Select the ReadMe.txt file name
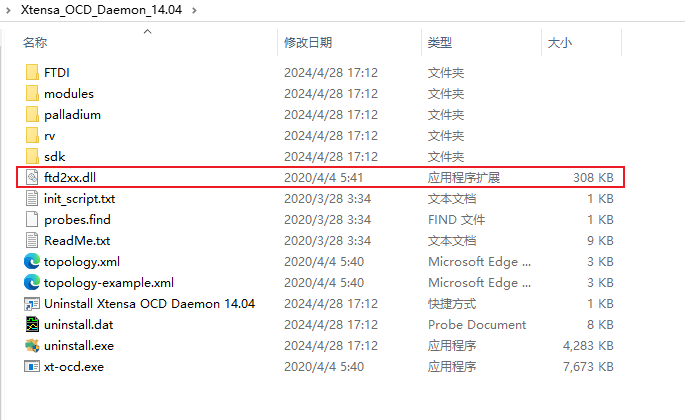The image size is (685, 420). [77, 240]
